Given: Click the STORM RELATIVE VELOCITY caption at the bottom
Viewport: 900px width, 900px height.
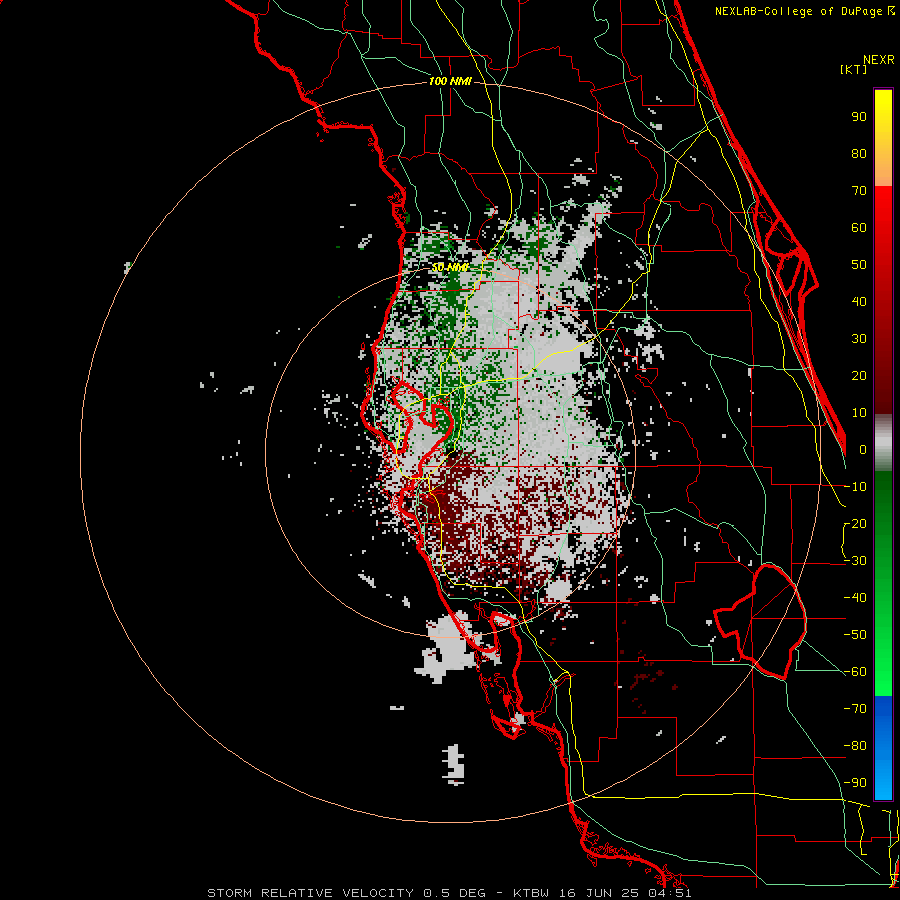Looking at the screenshot, I should pos(310,893).
